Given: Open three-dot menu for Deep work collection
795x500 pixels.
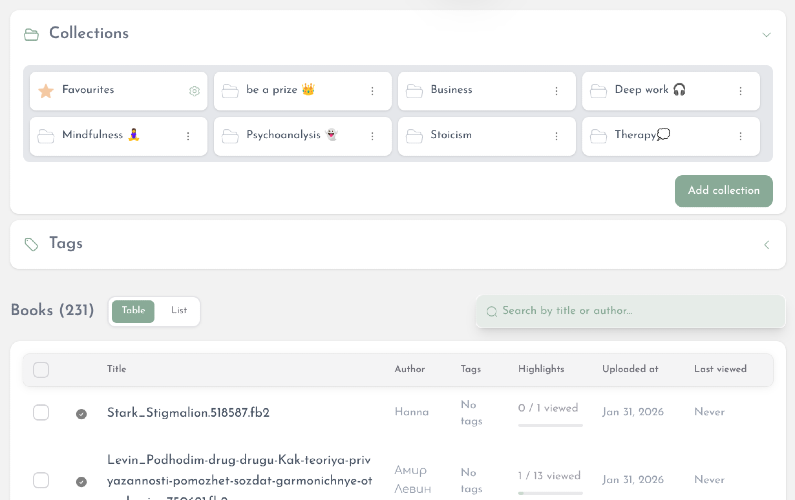Looking at the screenshot, I should click(740, 91).
